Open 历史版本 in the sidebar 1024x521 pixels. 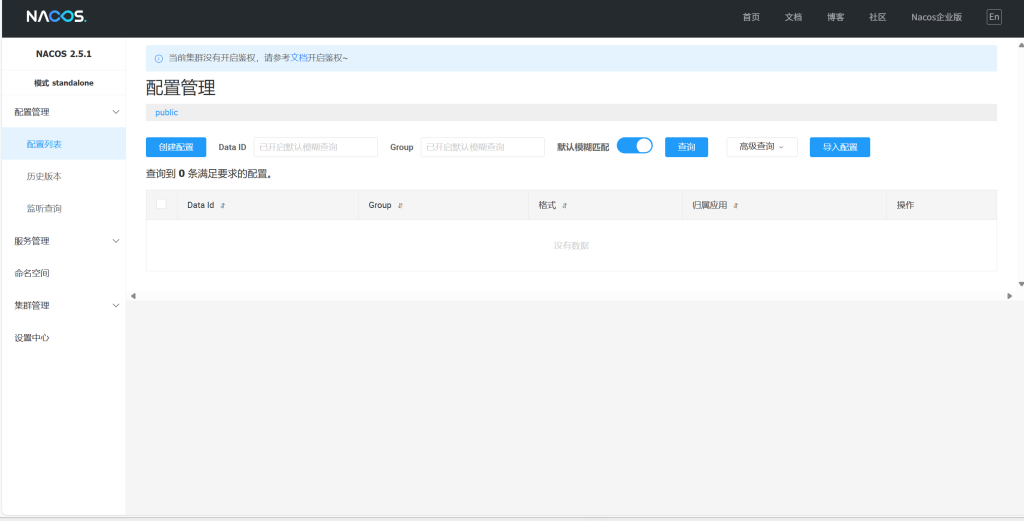44,176
